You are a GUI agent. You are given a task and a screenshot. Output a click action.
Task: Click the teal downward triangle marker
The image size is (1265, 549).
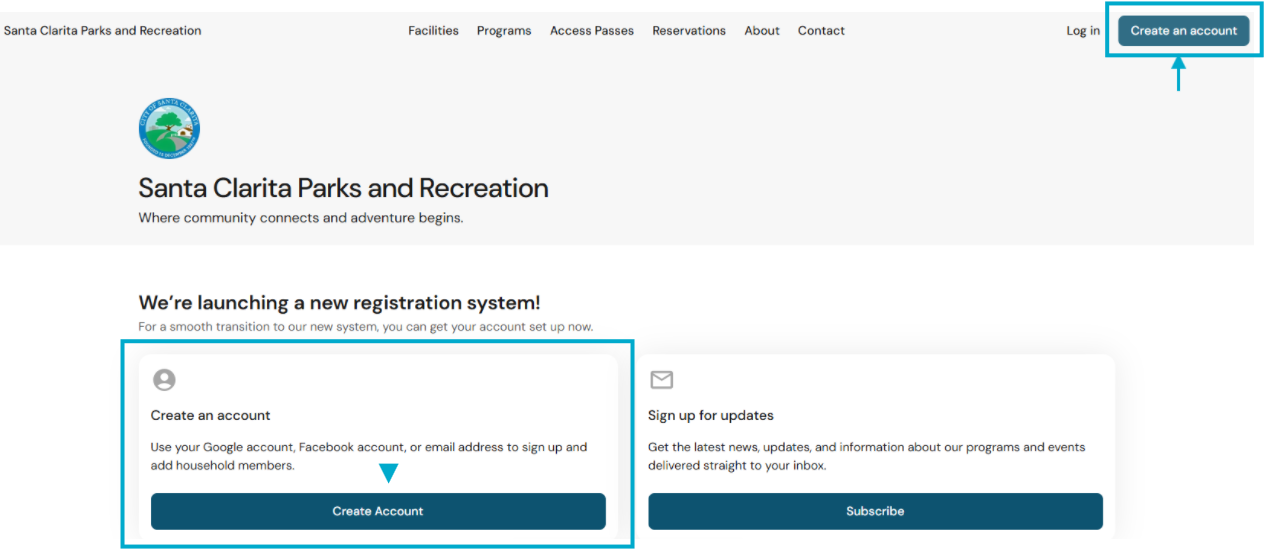coord(388,473)
